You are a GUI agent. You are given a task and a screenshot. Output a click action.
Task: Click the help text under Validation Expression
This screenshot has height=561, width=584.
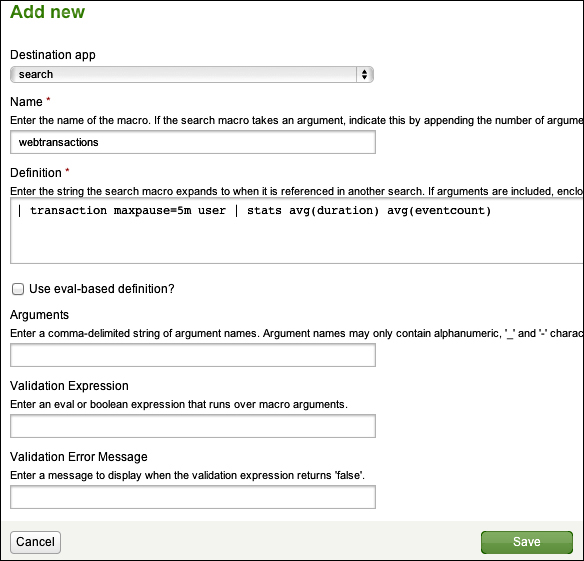179,405
